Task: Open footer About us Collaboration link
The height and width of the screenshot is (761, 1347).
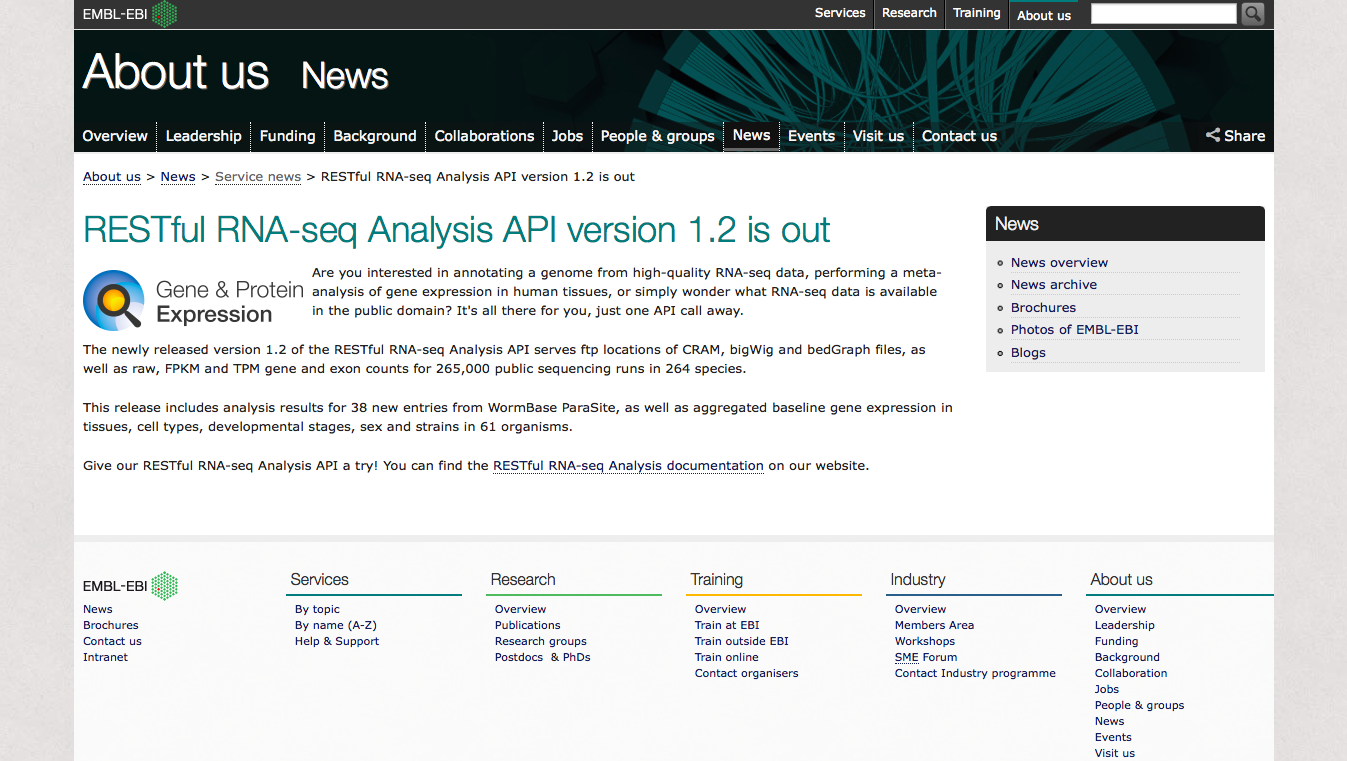Action: (1131, 673)
